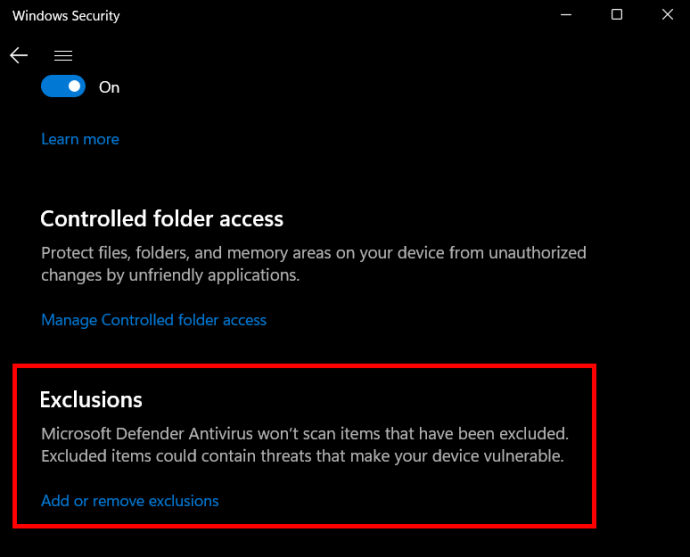Click the 'changes by unfriendly applications' line
The width and height of the screenshot is (690, 557).
click(170, 275)
